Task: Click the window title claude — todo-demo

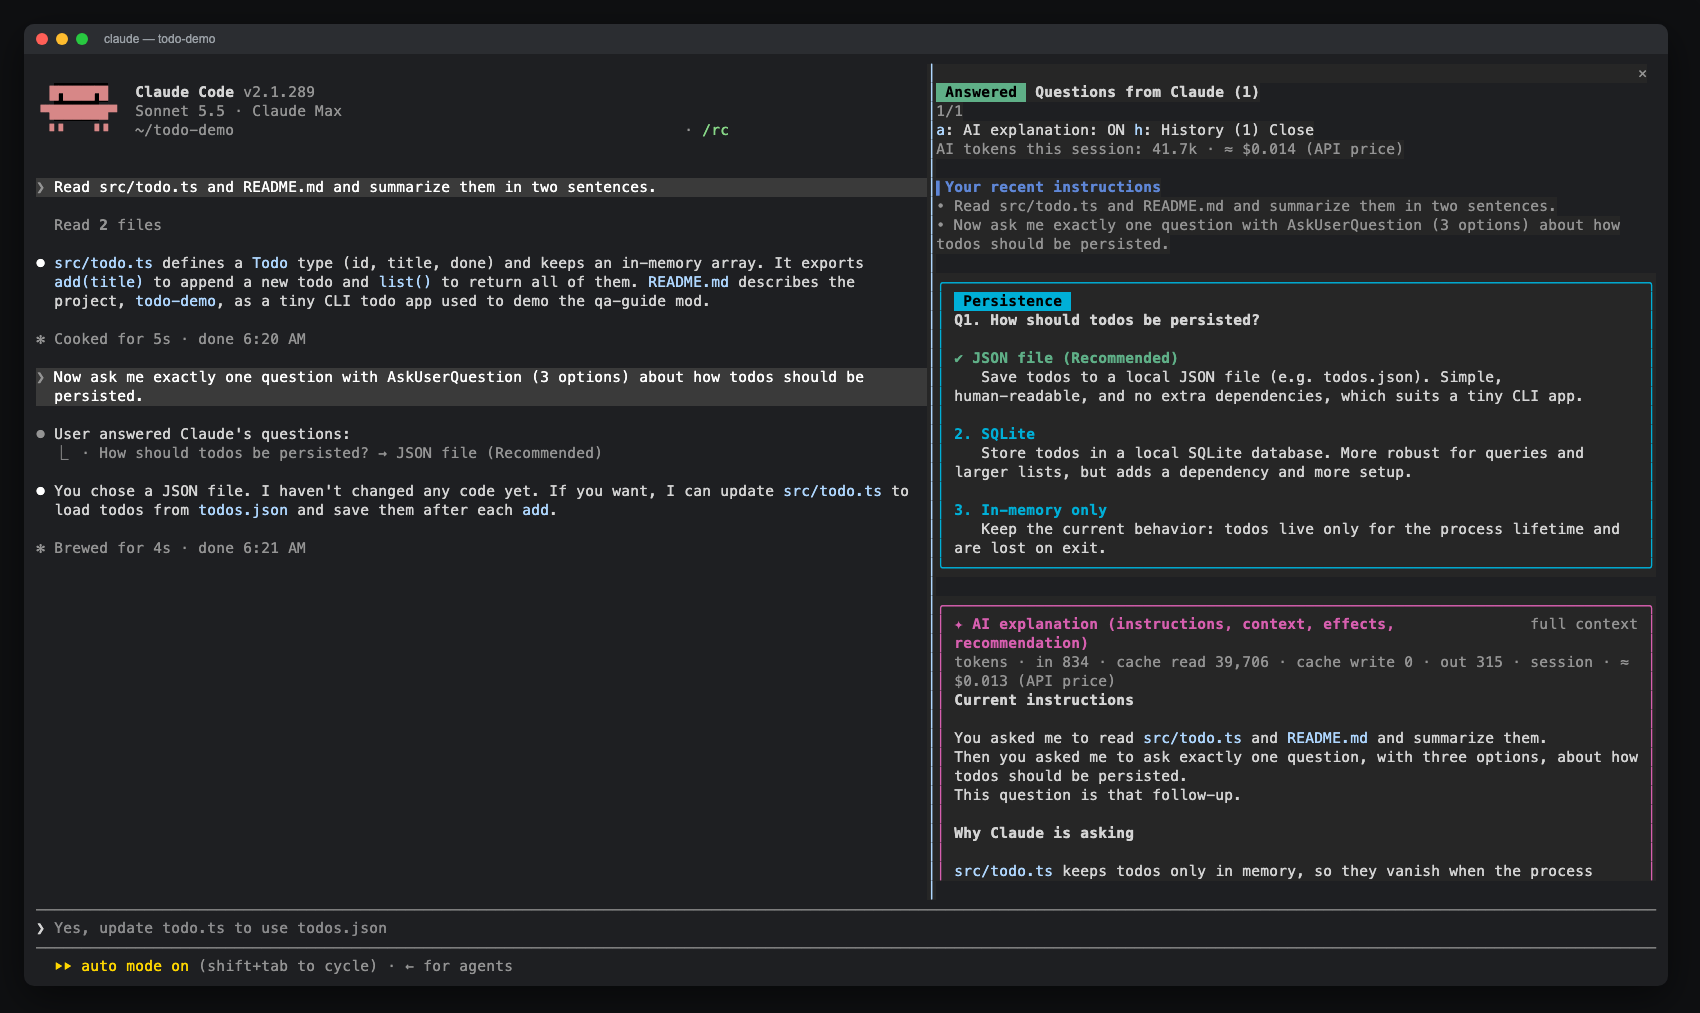Action: [160, 39]
